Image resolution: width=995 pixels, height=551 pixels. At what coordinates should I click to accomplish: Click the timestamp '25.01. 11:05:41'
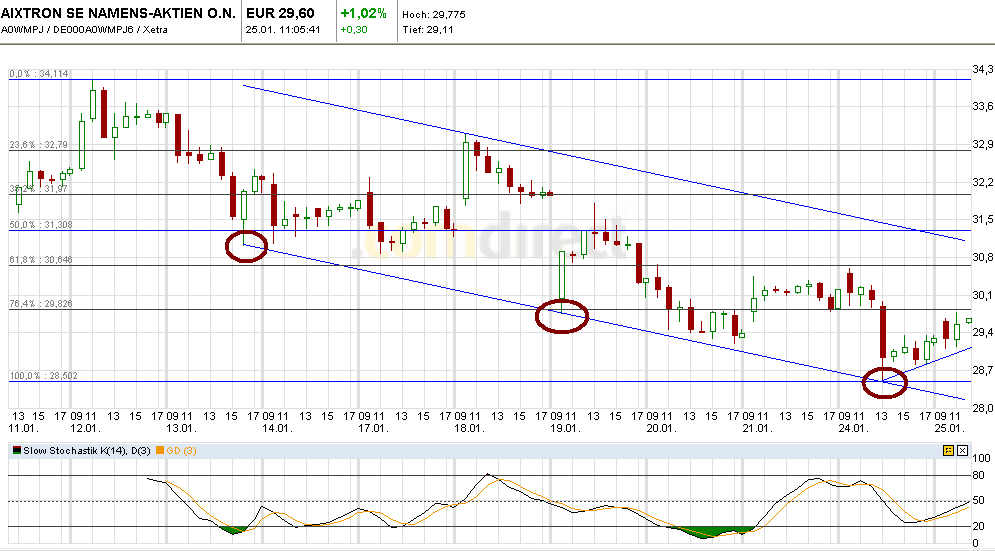(283, 29)
